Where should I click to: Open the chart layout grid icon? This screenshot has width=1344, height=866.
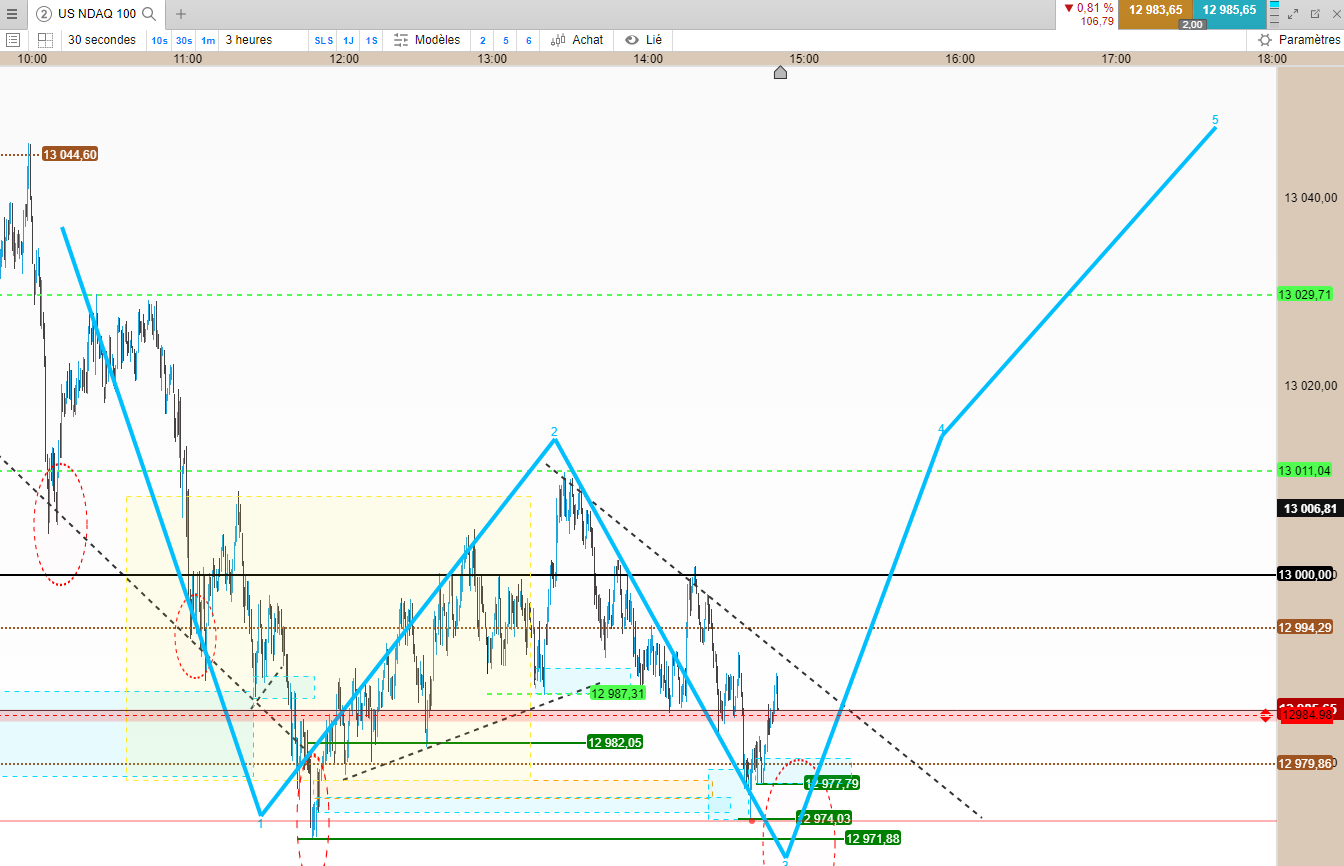coord(45,40)
